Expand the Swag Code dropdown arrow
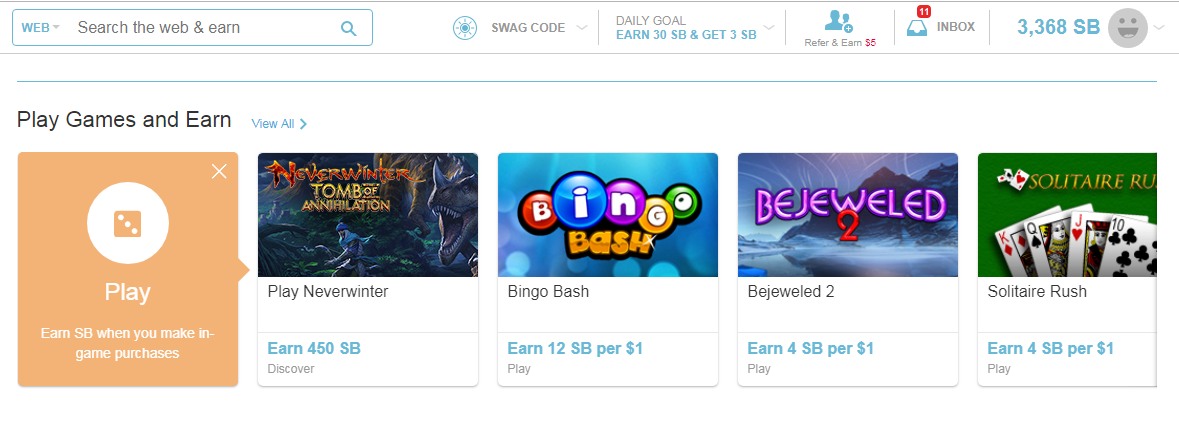The image size is (1179, 425). coord(581,28)
